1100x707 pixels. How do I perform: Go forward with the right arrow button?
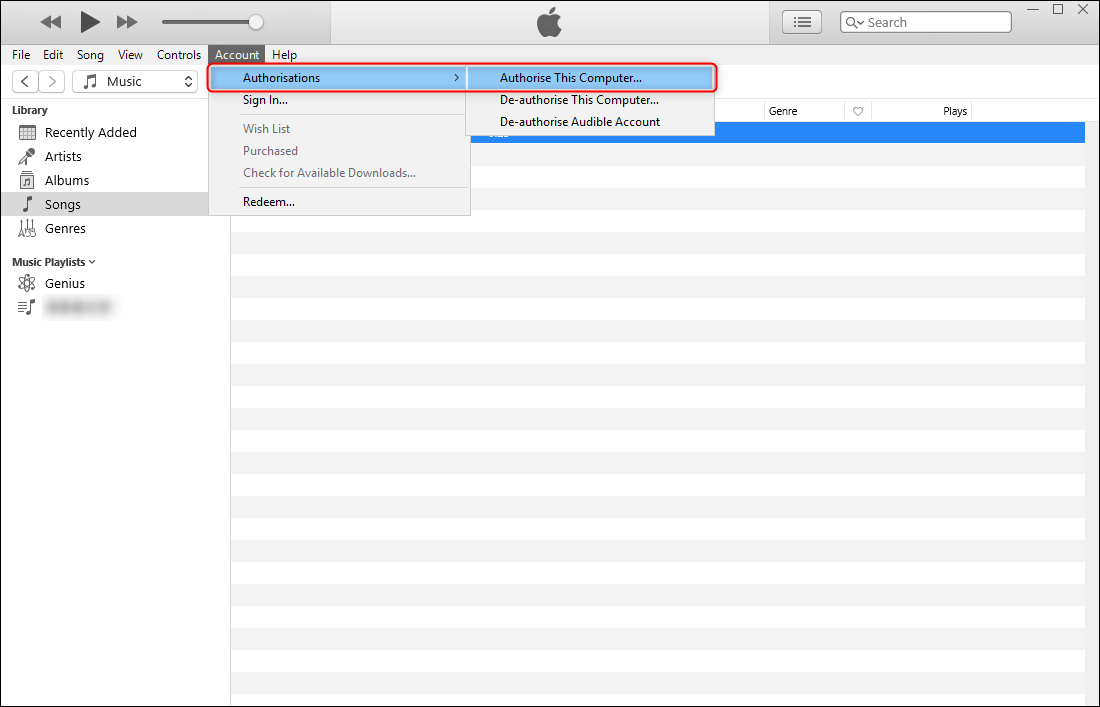52,81
